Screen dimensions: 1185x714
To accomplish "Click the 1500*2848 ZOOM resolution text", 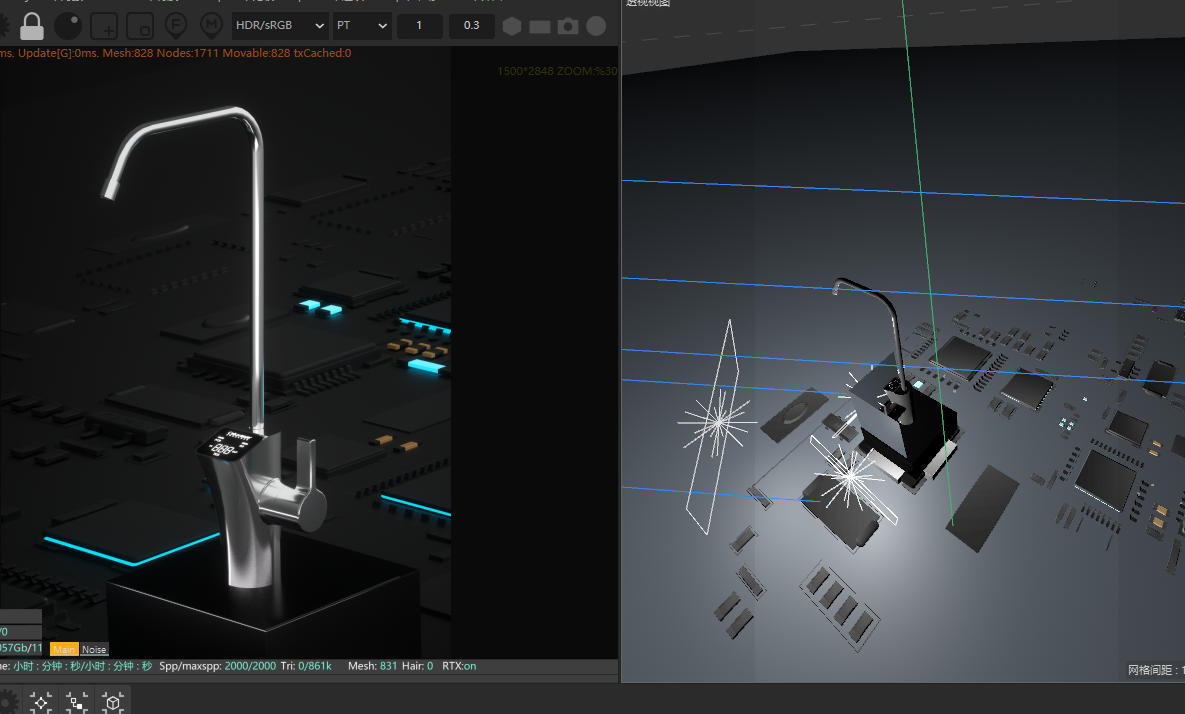I will 557,71.
